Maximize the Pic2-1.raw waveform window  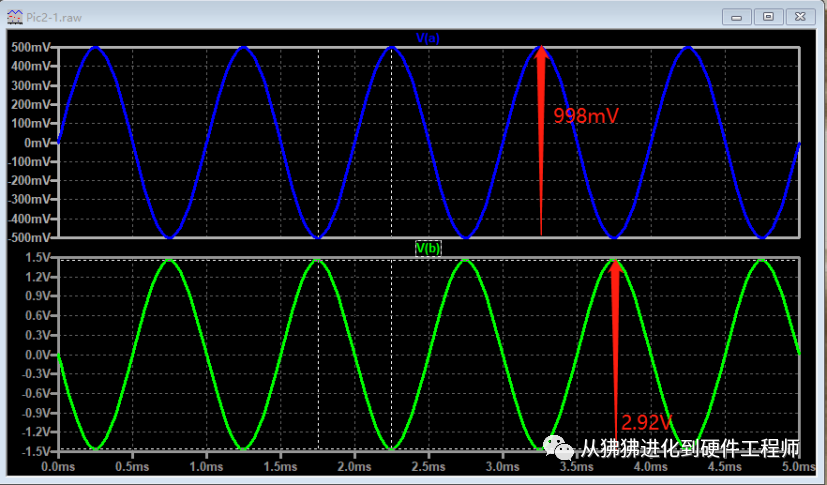[768, 17]
